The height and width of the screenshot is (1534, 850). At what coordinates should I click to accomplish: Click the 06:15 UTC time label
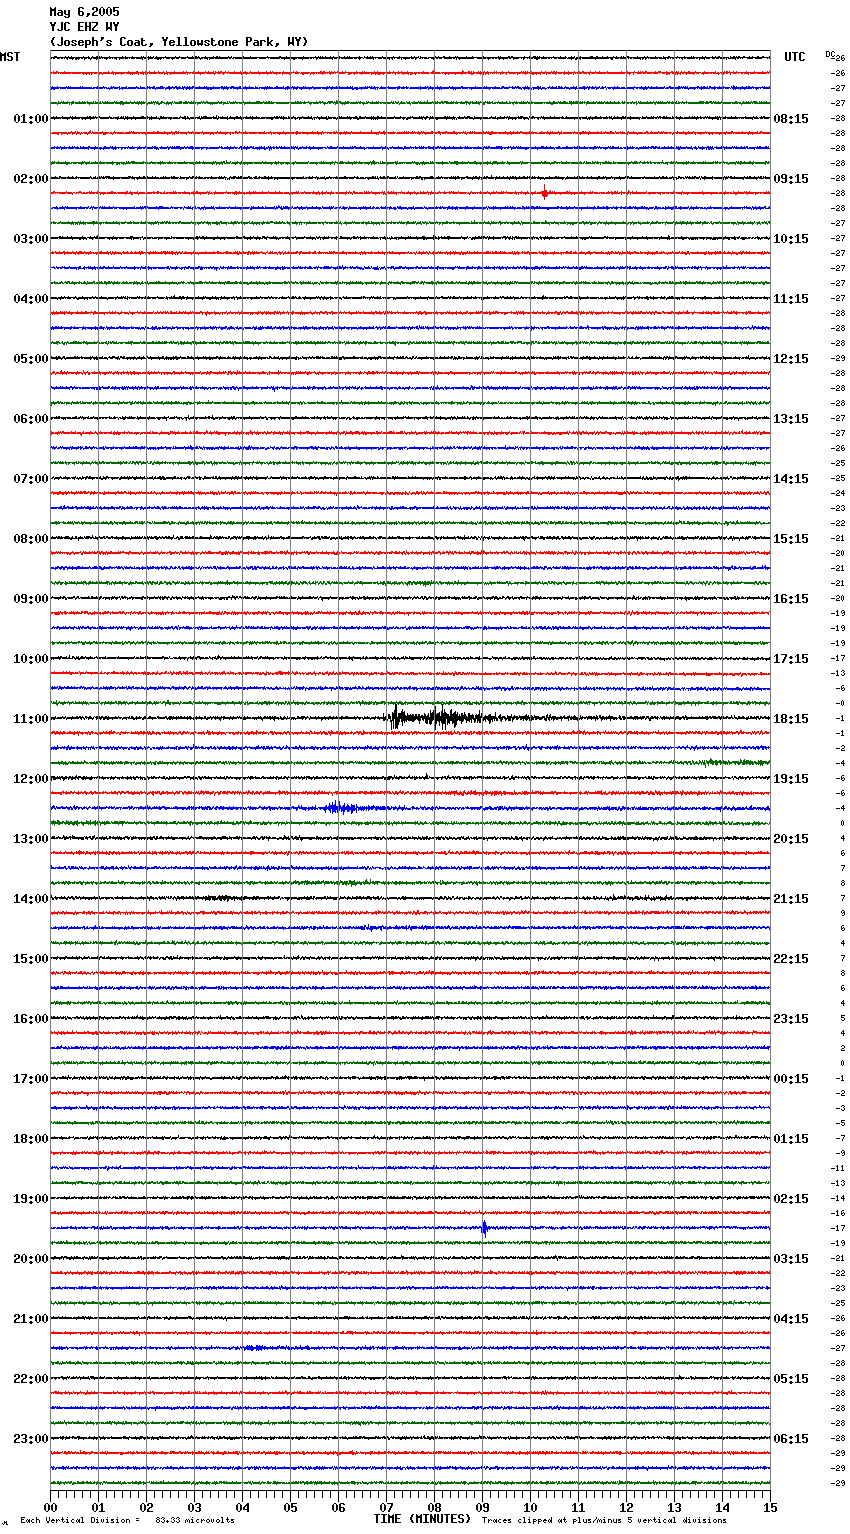click(791, 1439)
